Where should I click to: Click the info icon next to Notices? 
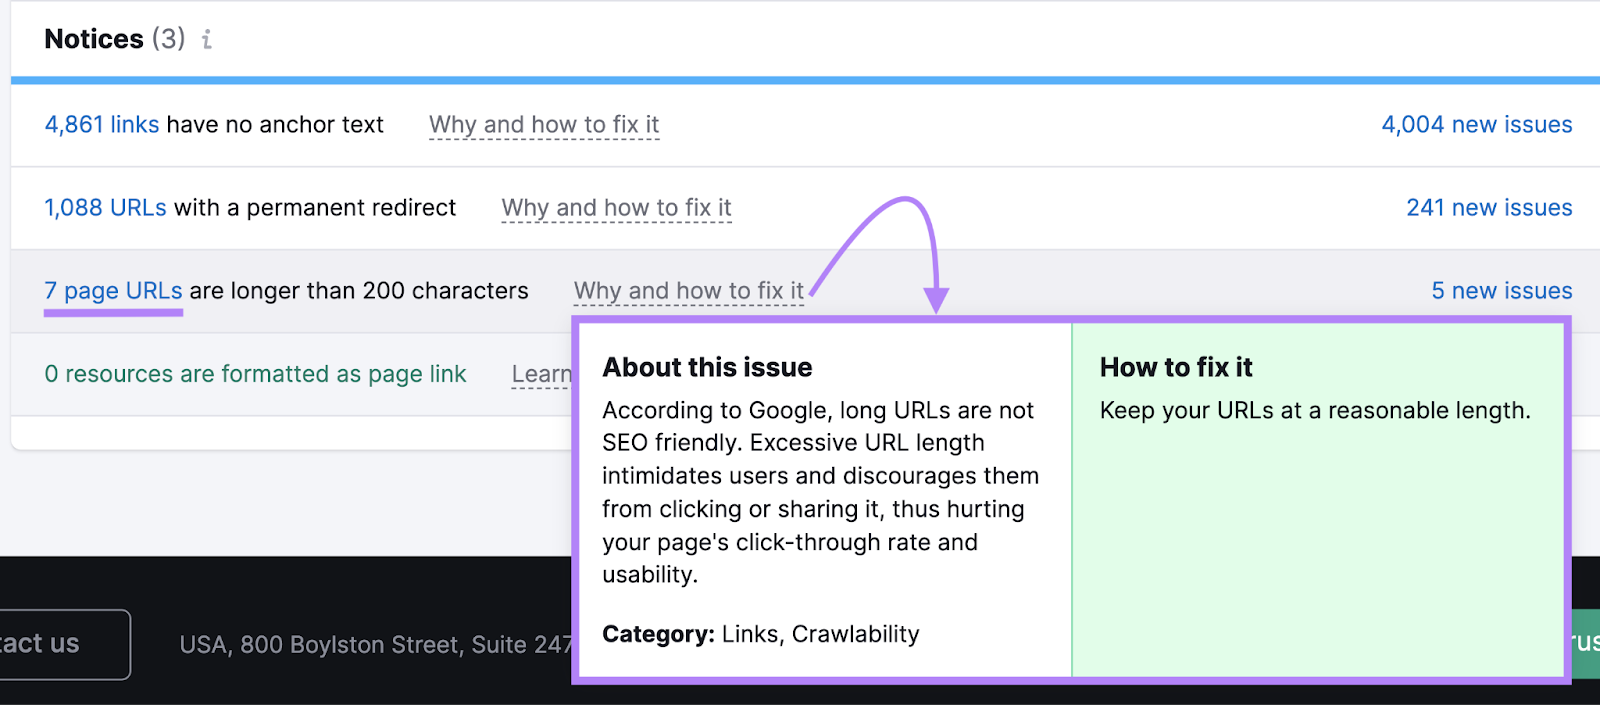(207, 39)
